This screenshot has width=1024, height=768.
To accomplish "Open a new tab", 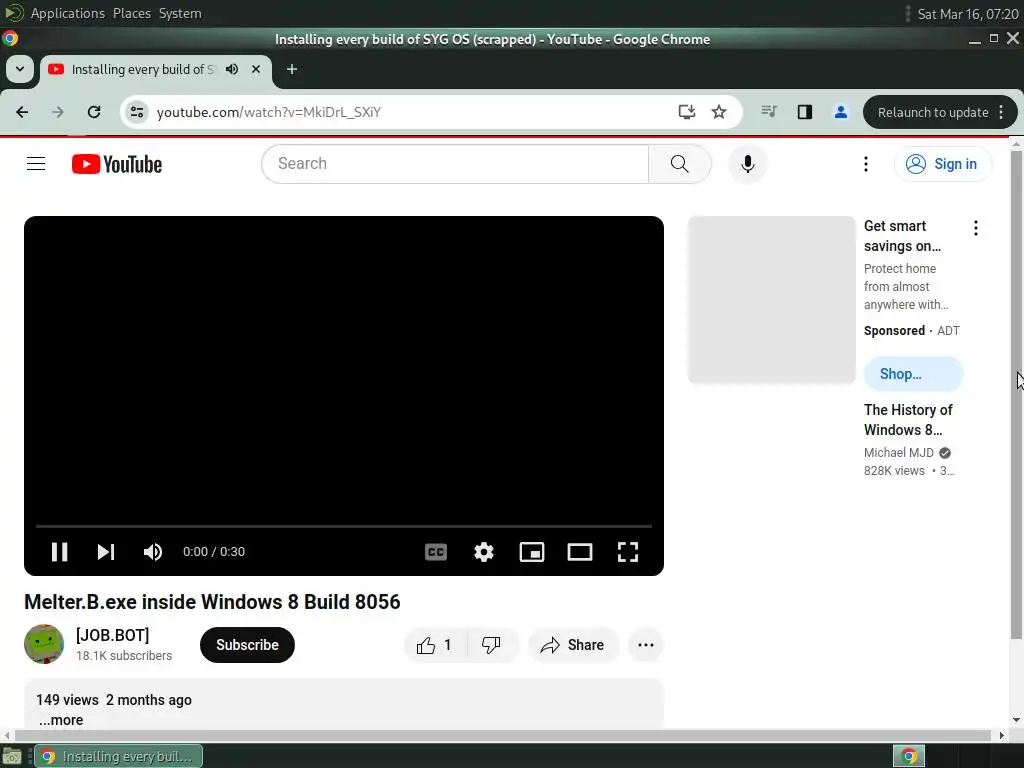I will [x=292, y=69].
